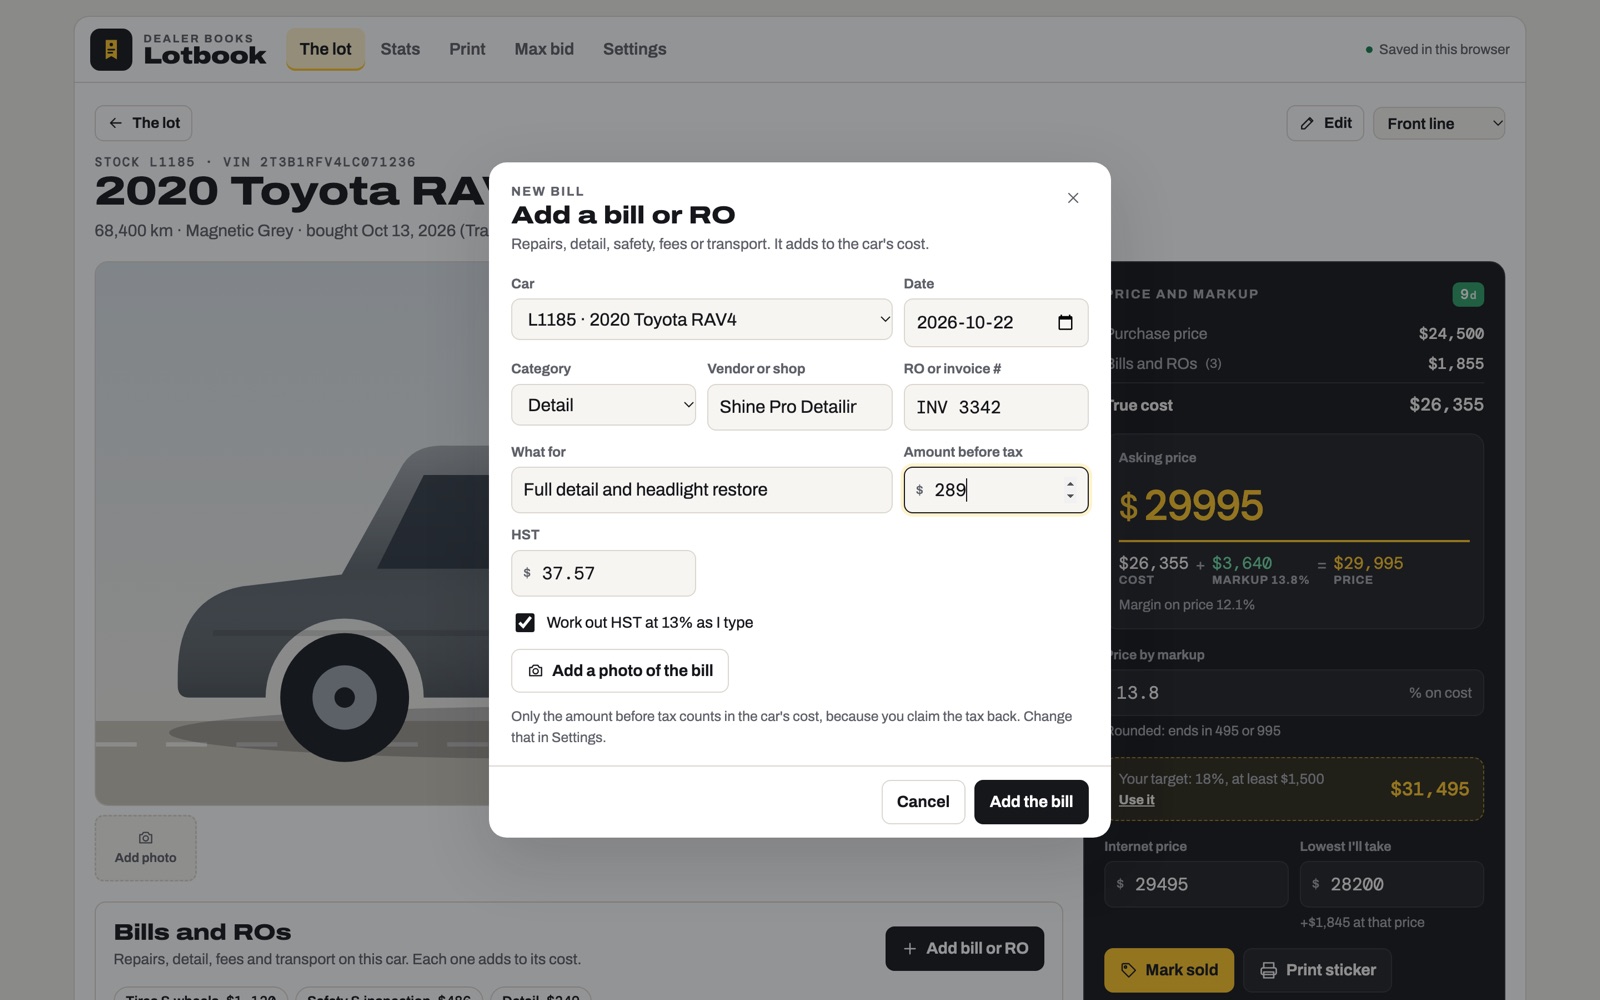Viewport: 1600px width, 1000px height.
Task: Click the $31,495 target price
Action: point(1430,789)
